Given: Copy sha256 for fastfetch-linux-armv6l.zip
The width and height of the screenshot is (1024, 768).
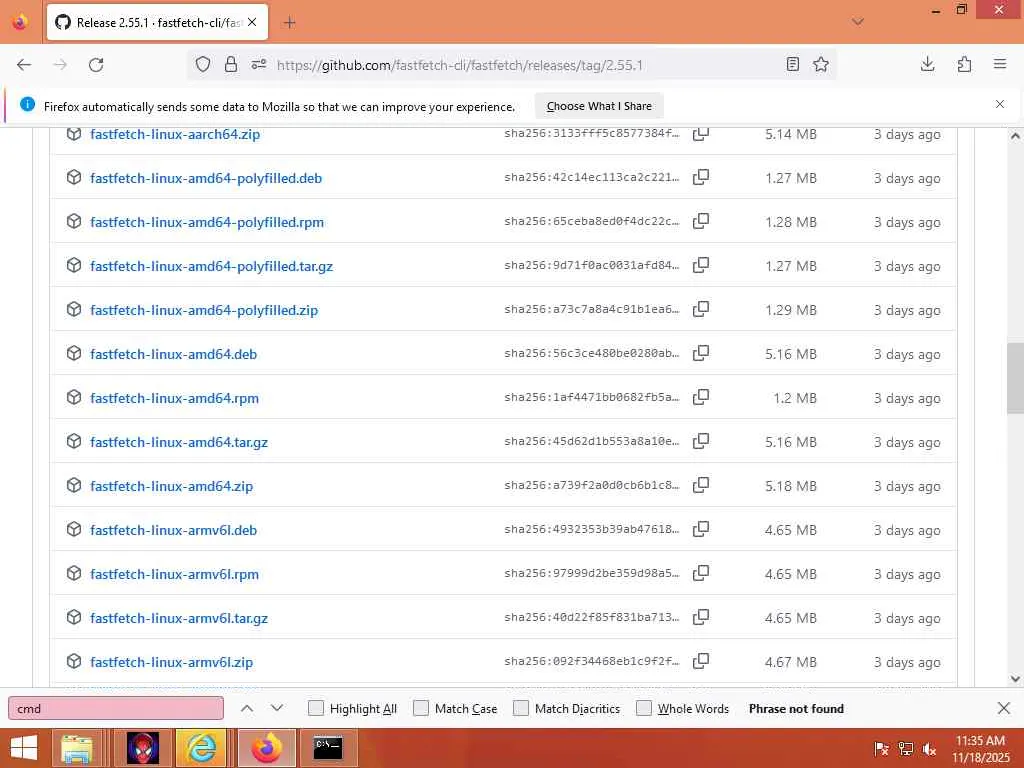Looking at the screenshot, I should [x=701, y=661].
